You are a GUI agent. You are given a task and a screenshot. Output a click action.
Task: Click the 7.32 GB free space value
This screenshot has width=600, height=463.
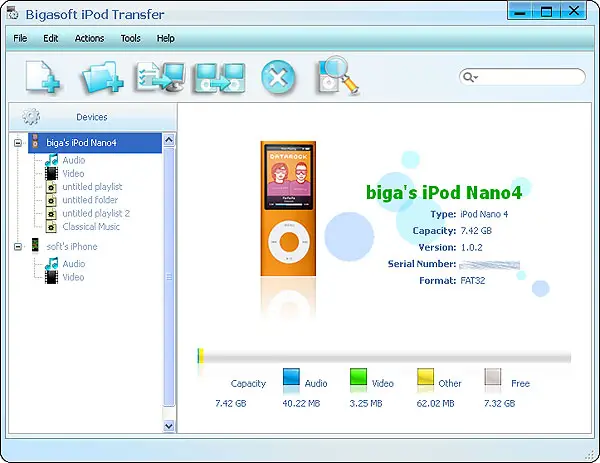click(499, 403)
